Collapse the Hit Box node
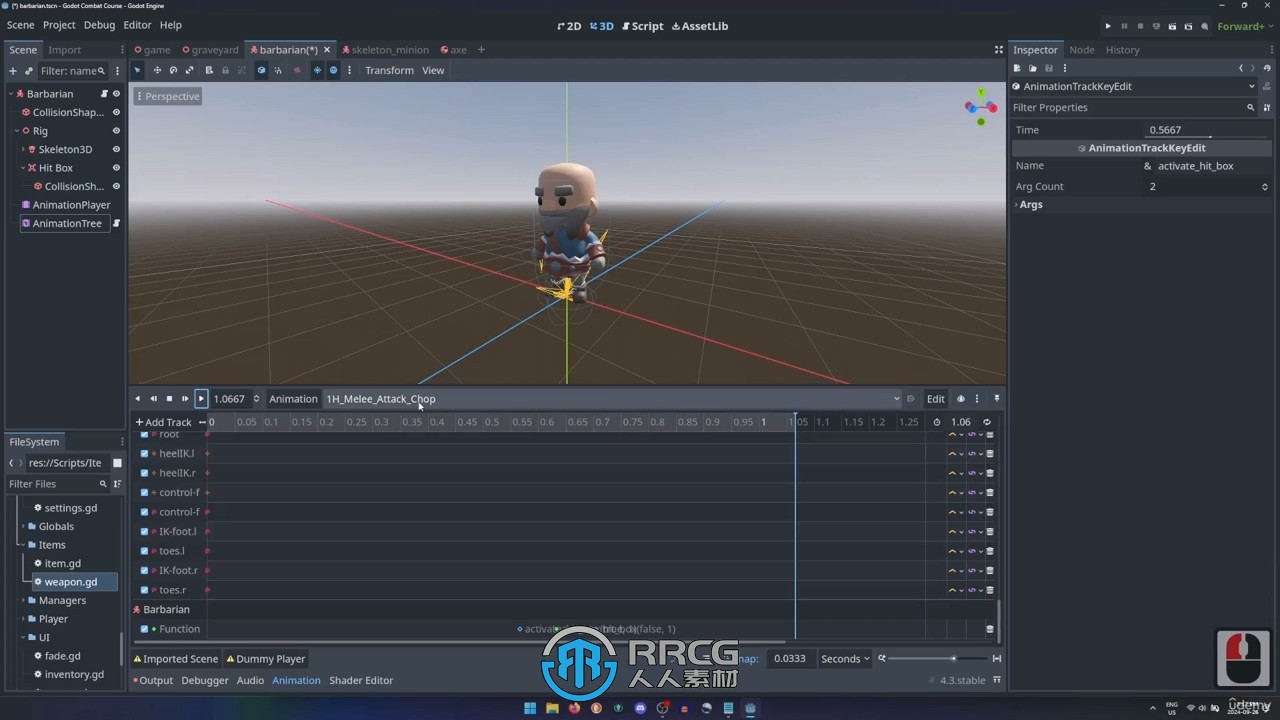The width and height of the screenshot is (1280, 720). [x=23, y=168]
